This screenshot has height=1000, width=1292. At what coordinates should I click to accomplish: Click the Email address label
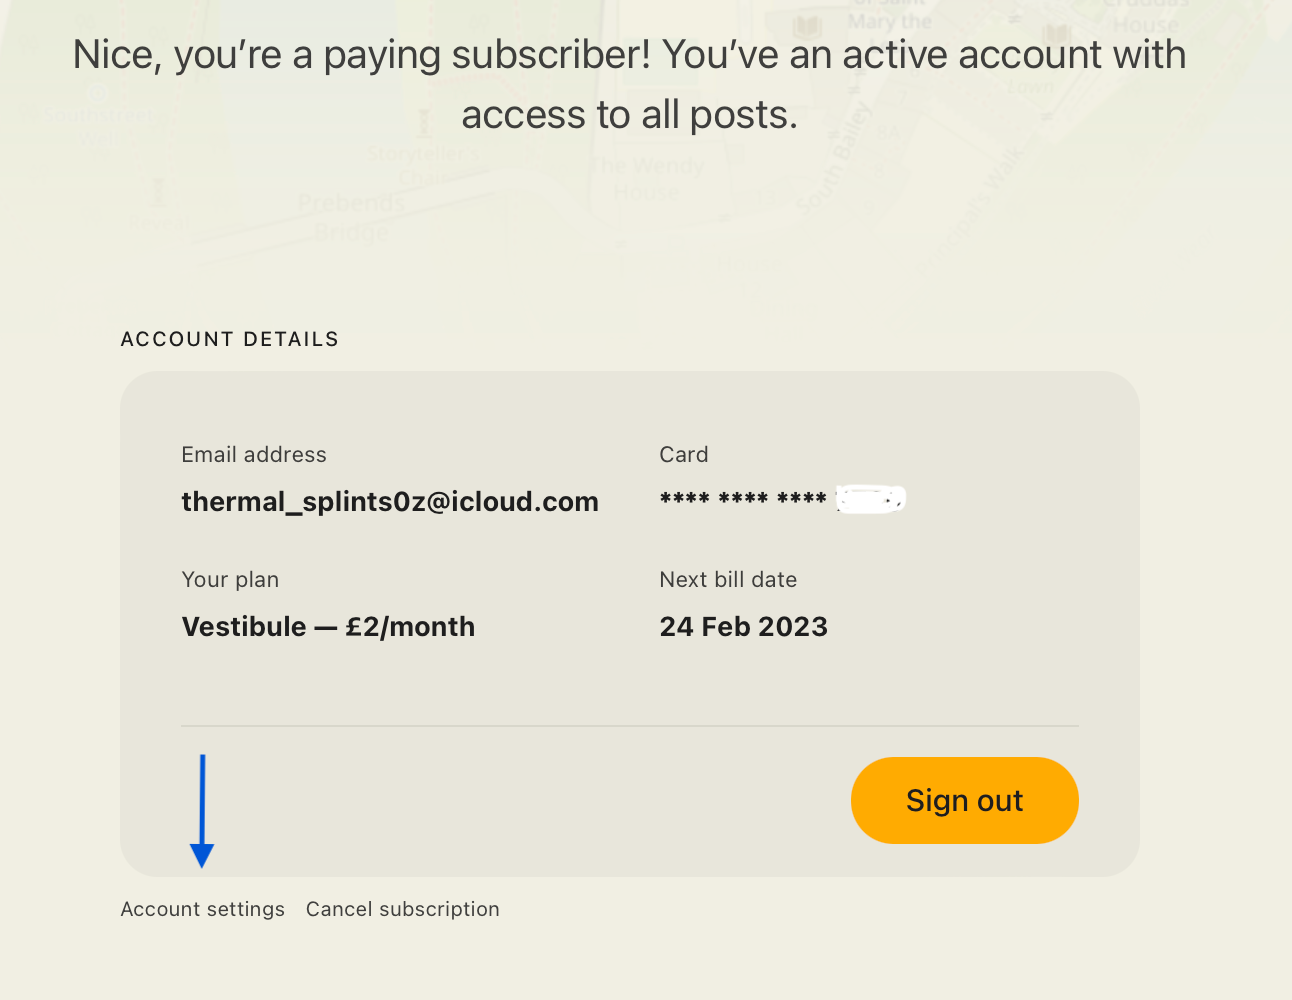254,455
